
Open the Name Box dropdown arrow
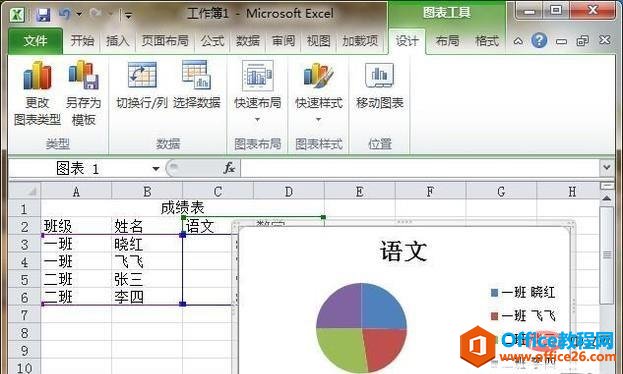coord(156,169)
